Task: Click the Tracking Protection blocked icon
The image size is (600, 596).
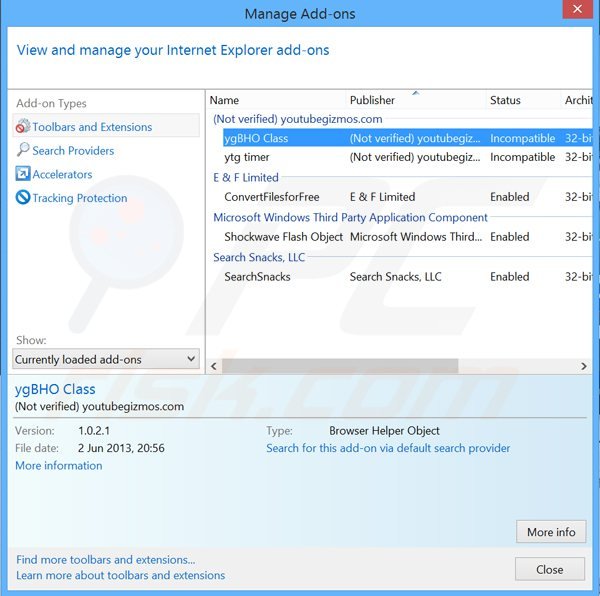Action: point(23,197)
